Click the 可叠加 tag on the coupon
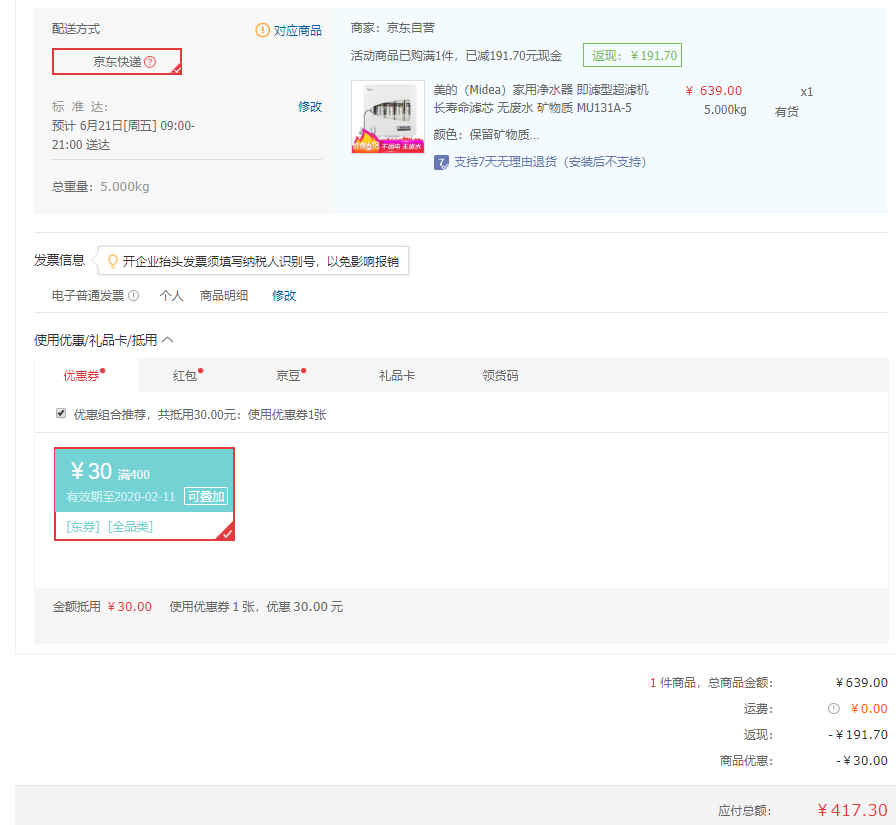 [206, 496]
